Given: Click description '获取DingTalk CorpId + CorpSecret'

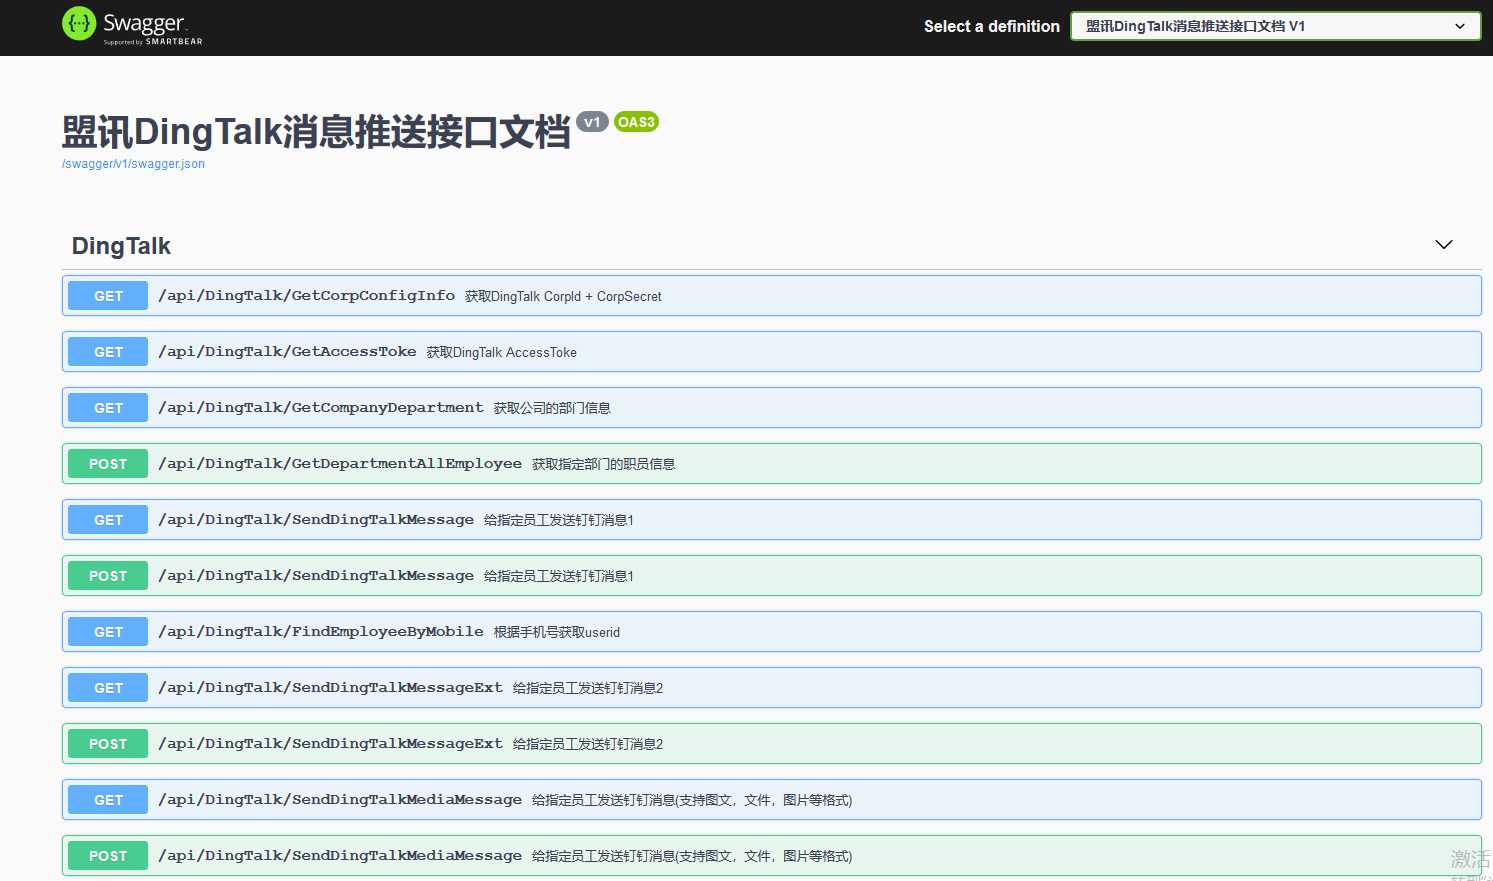Looking at the screenshot, I should [563, 296].
